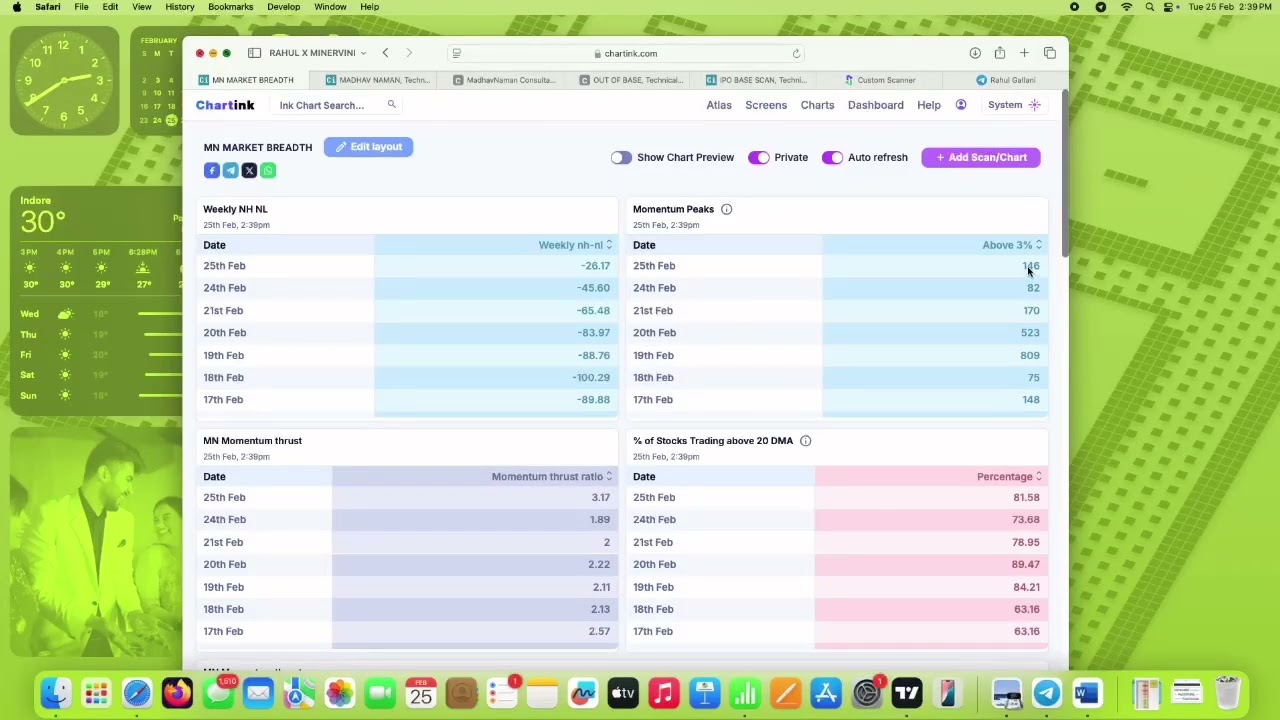Open Safari Bookmarks menu
This screenshot has width=1280, height=720.
[230, 7]
